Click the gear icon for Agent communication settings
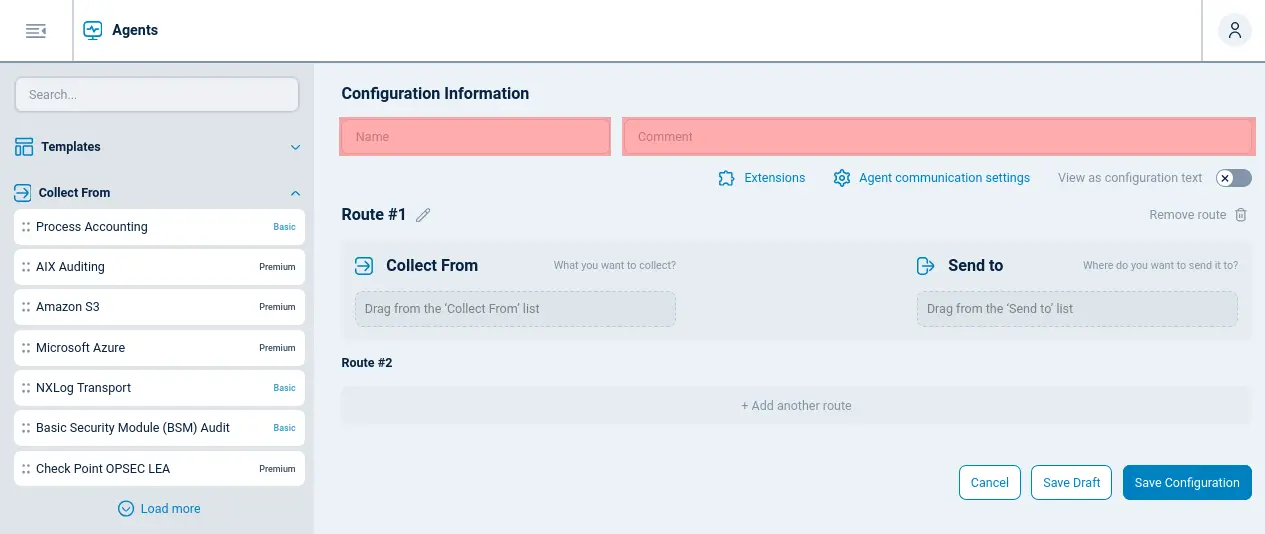 coord(842,178)
